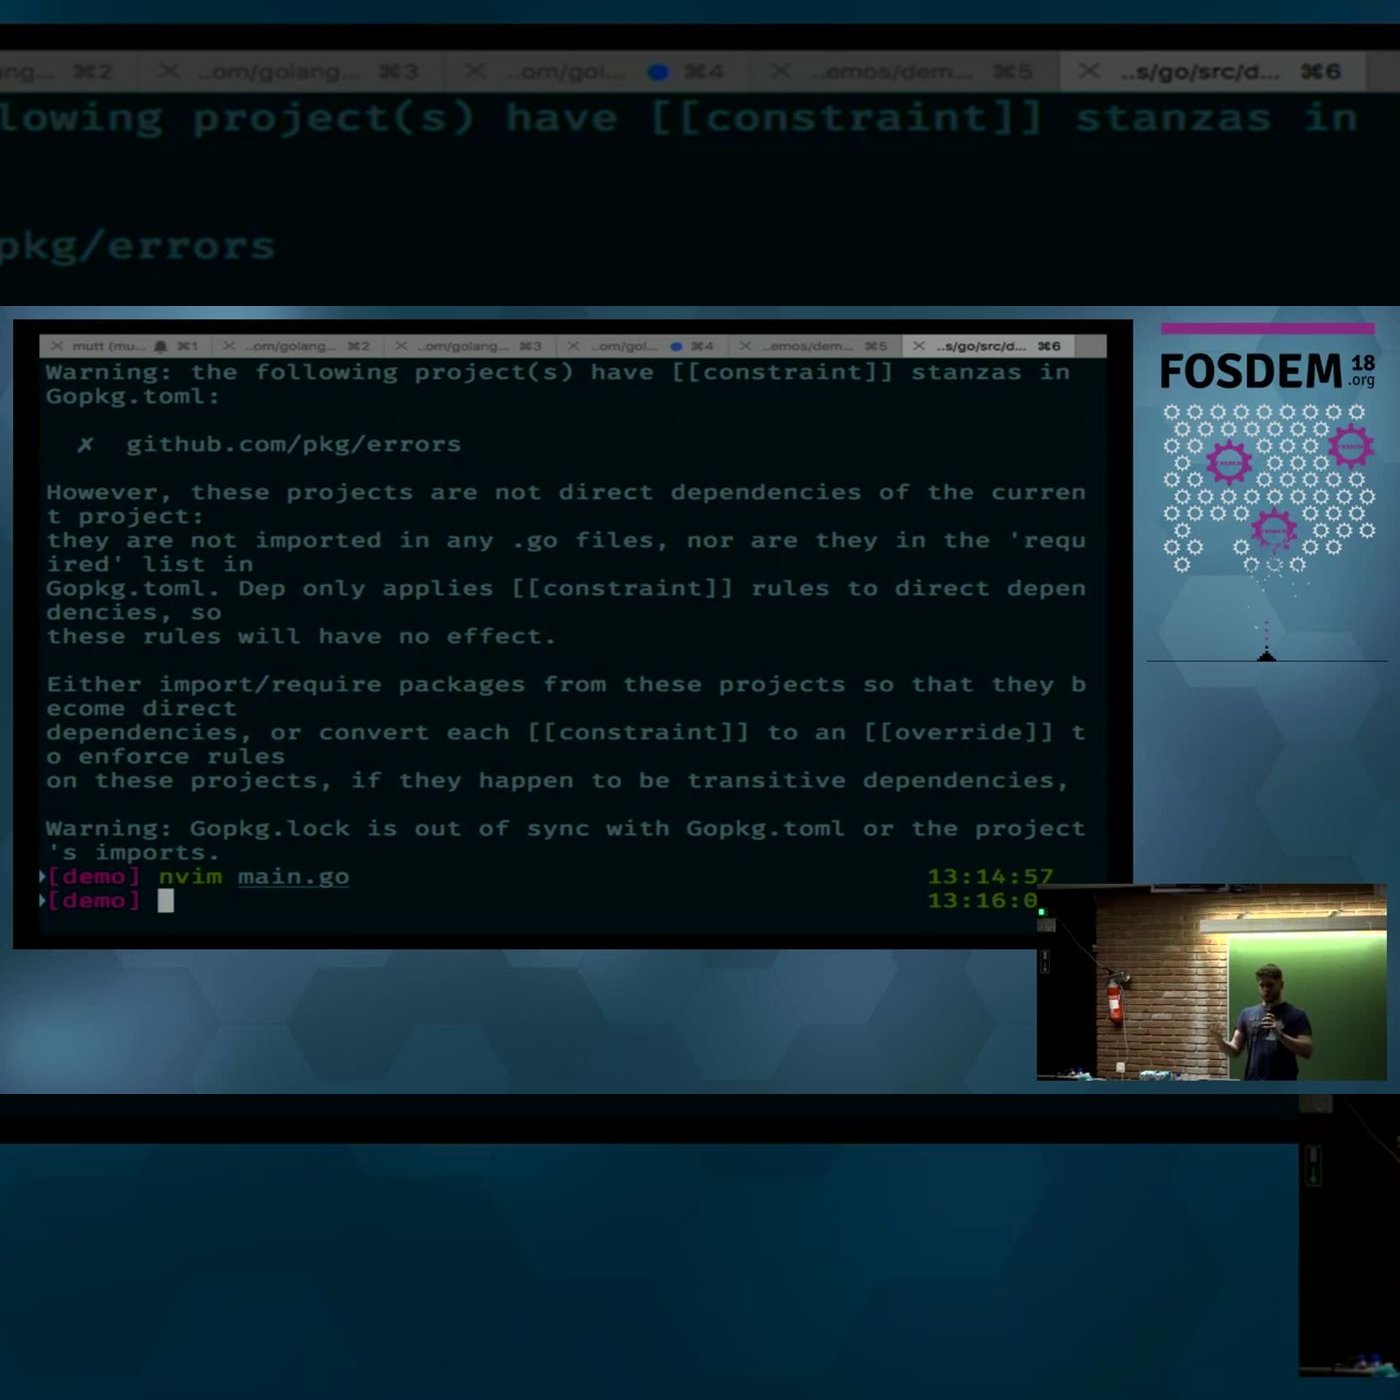Screen dimensions: 1400x1400
Task: Close the mutt tab with its X
Action: (56, 346)
